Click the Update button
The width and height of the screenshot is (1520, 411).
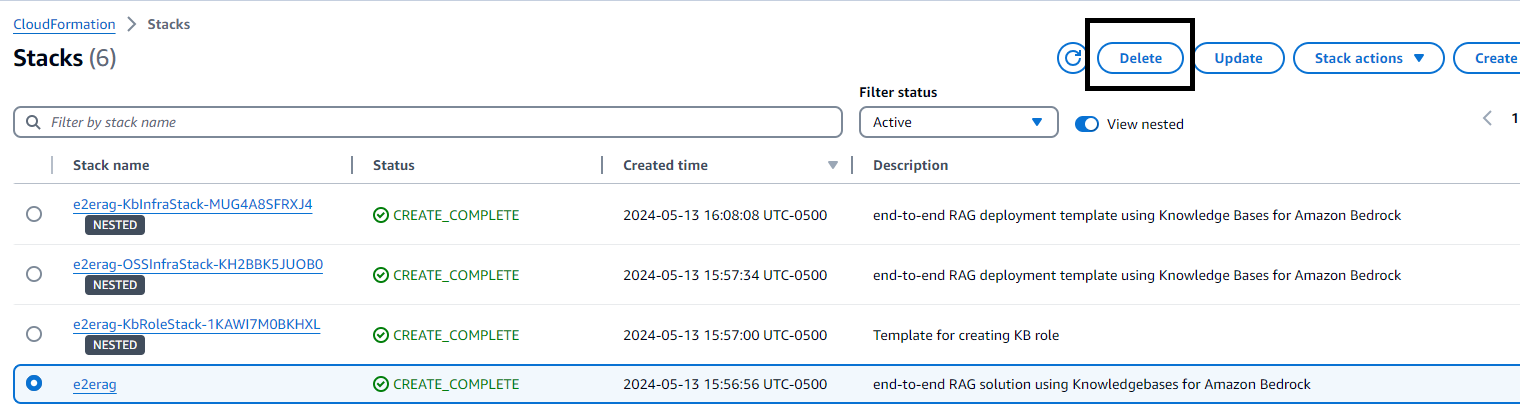pyautogui.click(x=1238, y=58)
